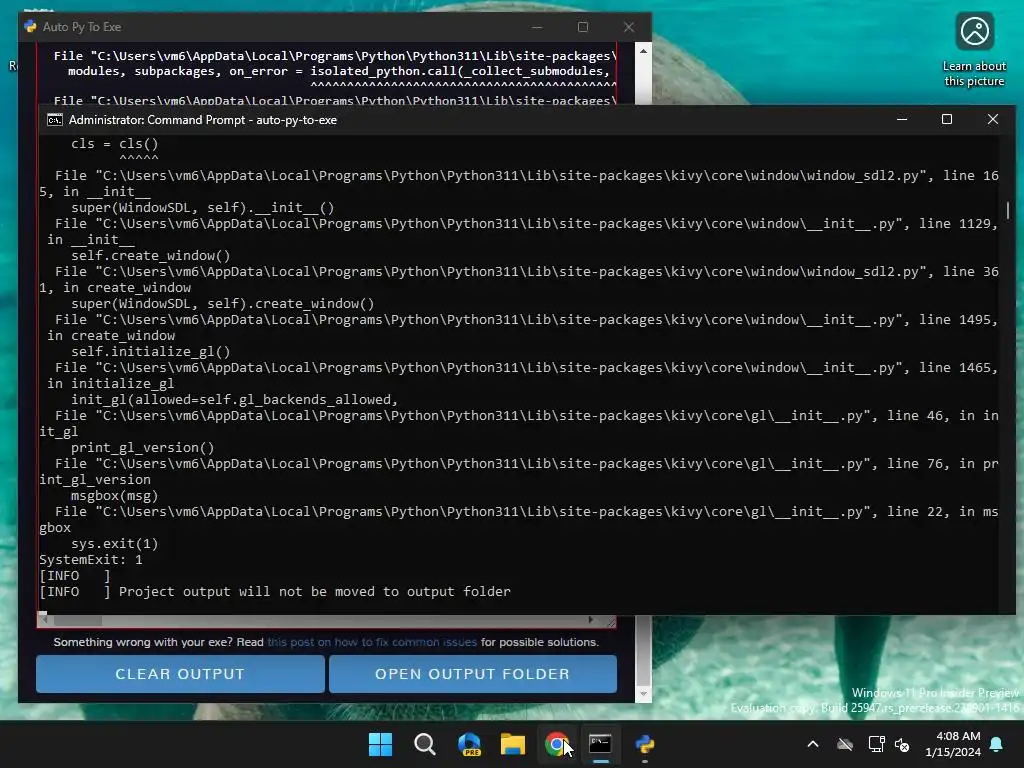Switch to Command Prompt taskbar icon
Viewport: 1024px width, 768px height.
click(x=600, y=744)
